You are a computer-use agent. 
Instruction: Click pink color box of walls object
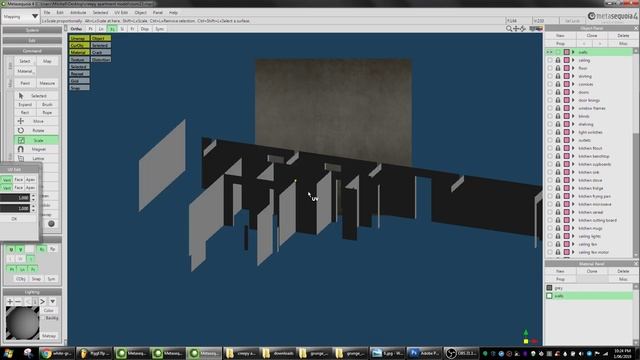(x=567, y=52)
